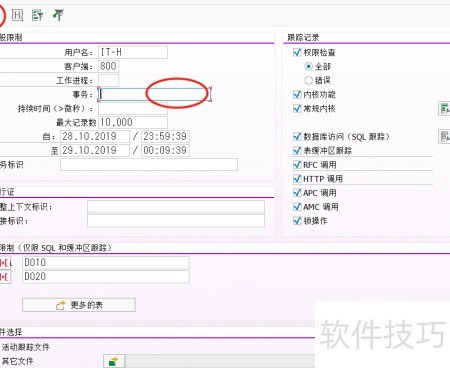
Task: Click the start date field 28.10.2019
Action: (95, 136)
